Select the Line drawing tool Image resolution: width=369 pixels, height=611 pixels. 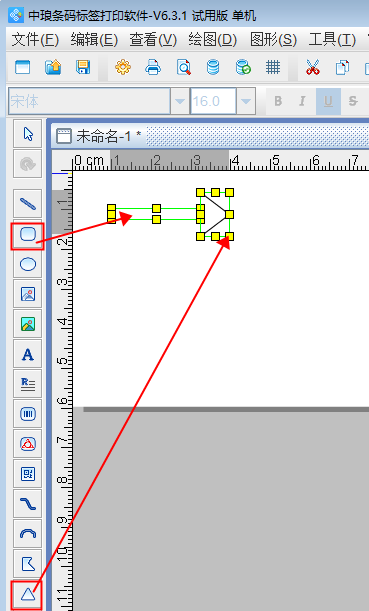pyautogui.click(x=28, y=203)
